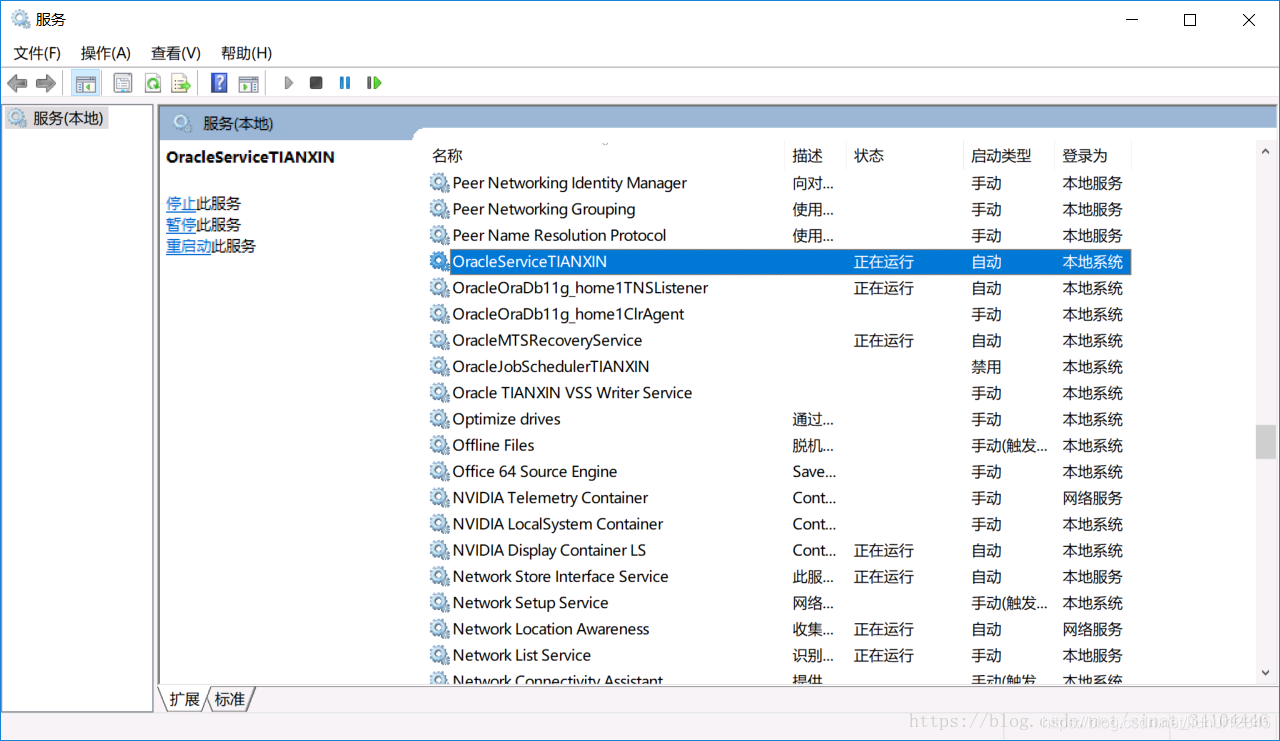Click 网络服务 login of NVIDIA Telemetry Container
Viewport: 1280px width, 741px height.
1092,498
